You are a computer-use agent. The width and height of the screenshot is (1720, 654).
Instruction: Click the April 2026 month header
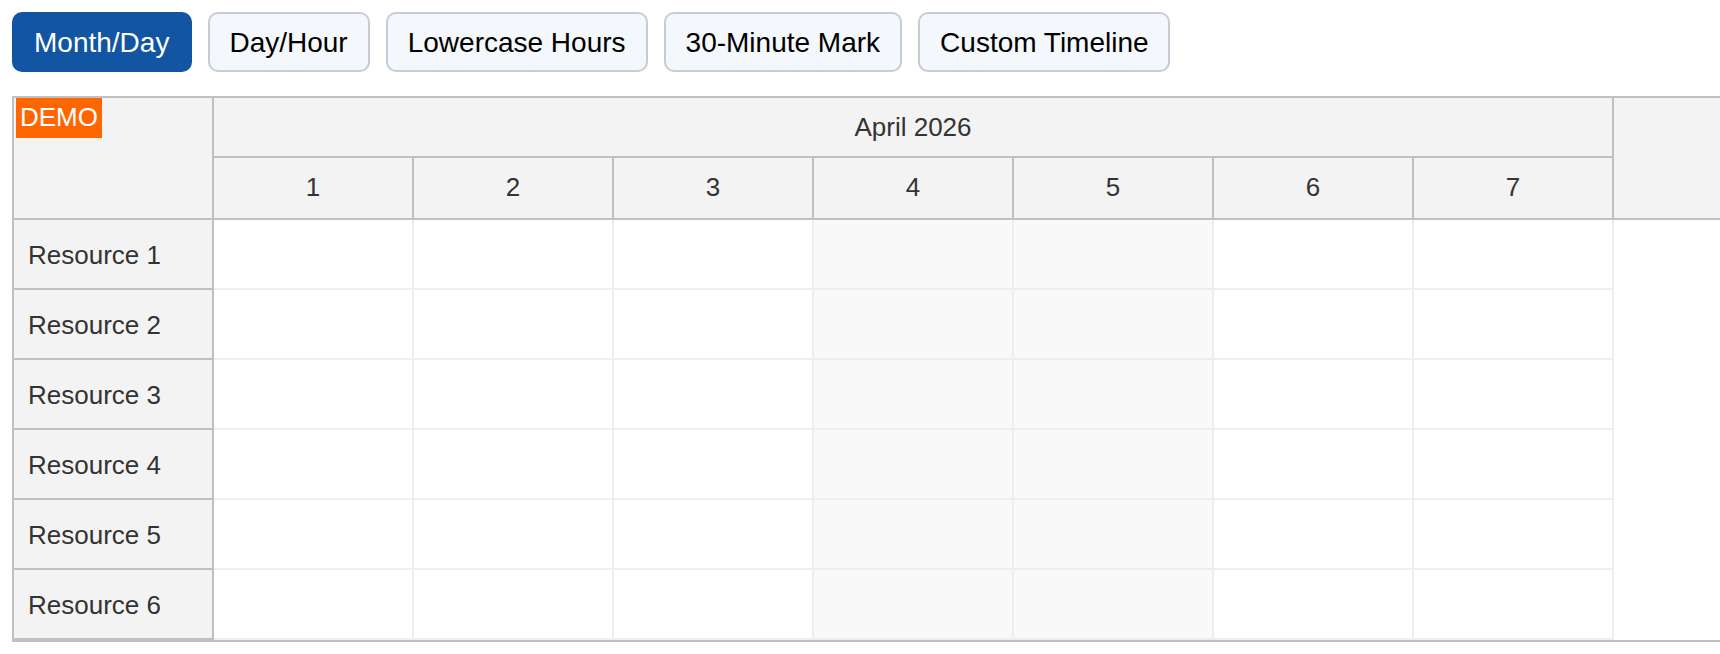(912, 128)
